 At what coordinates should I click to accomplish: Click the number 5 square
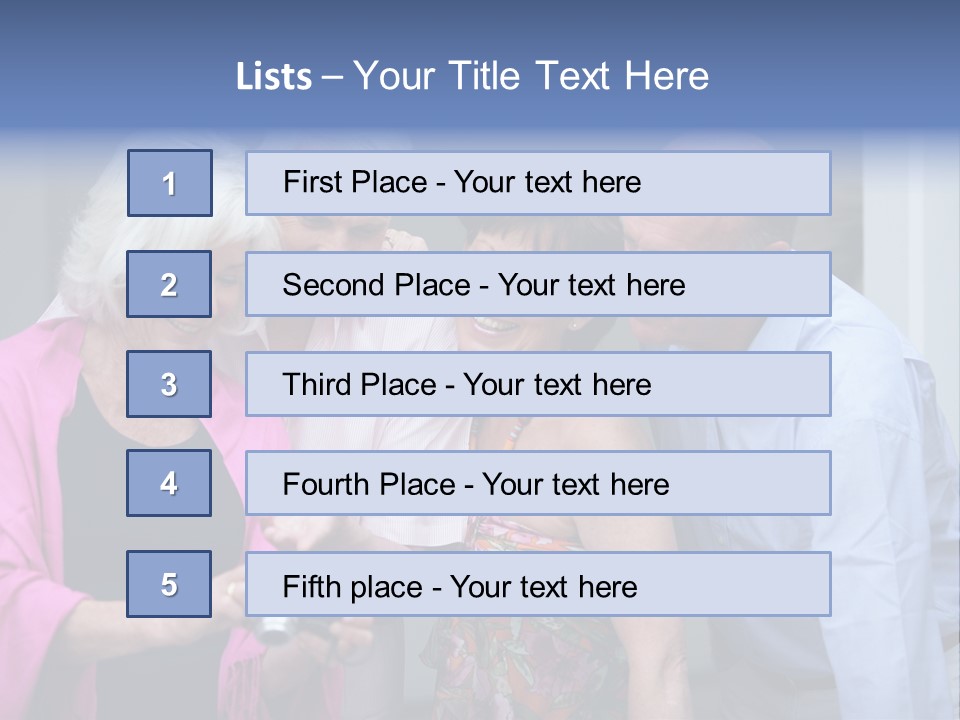[168, 584]
